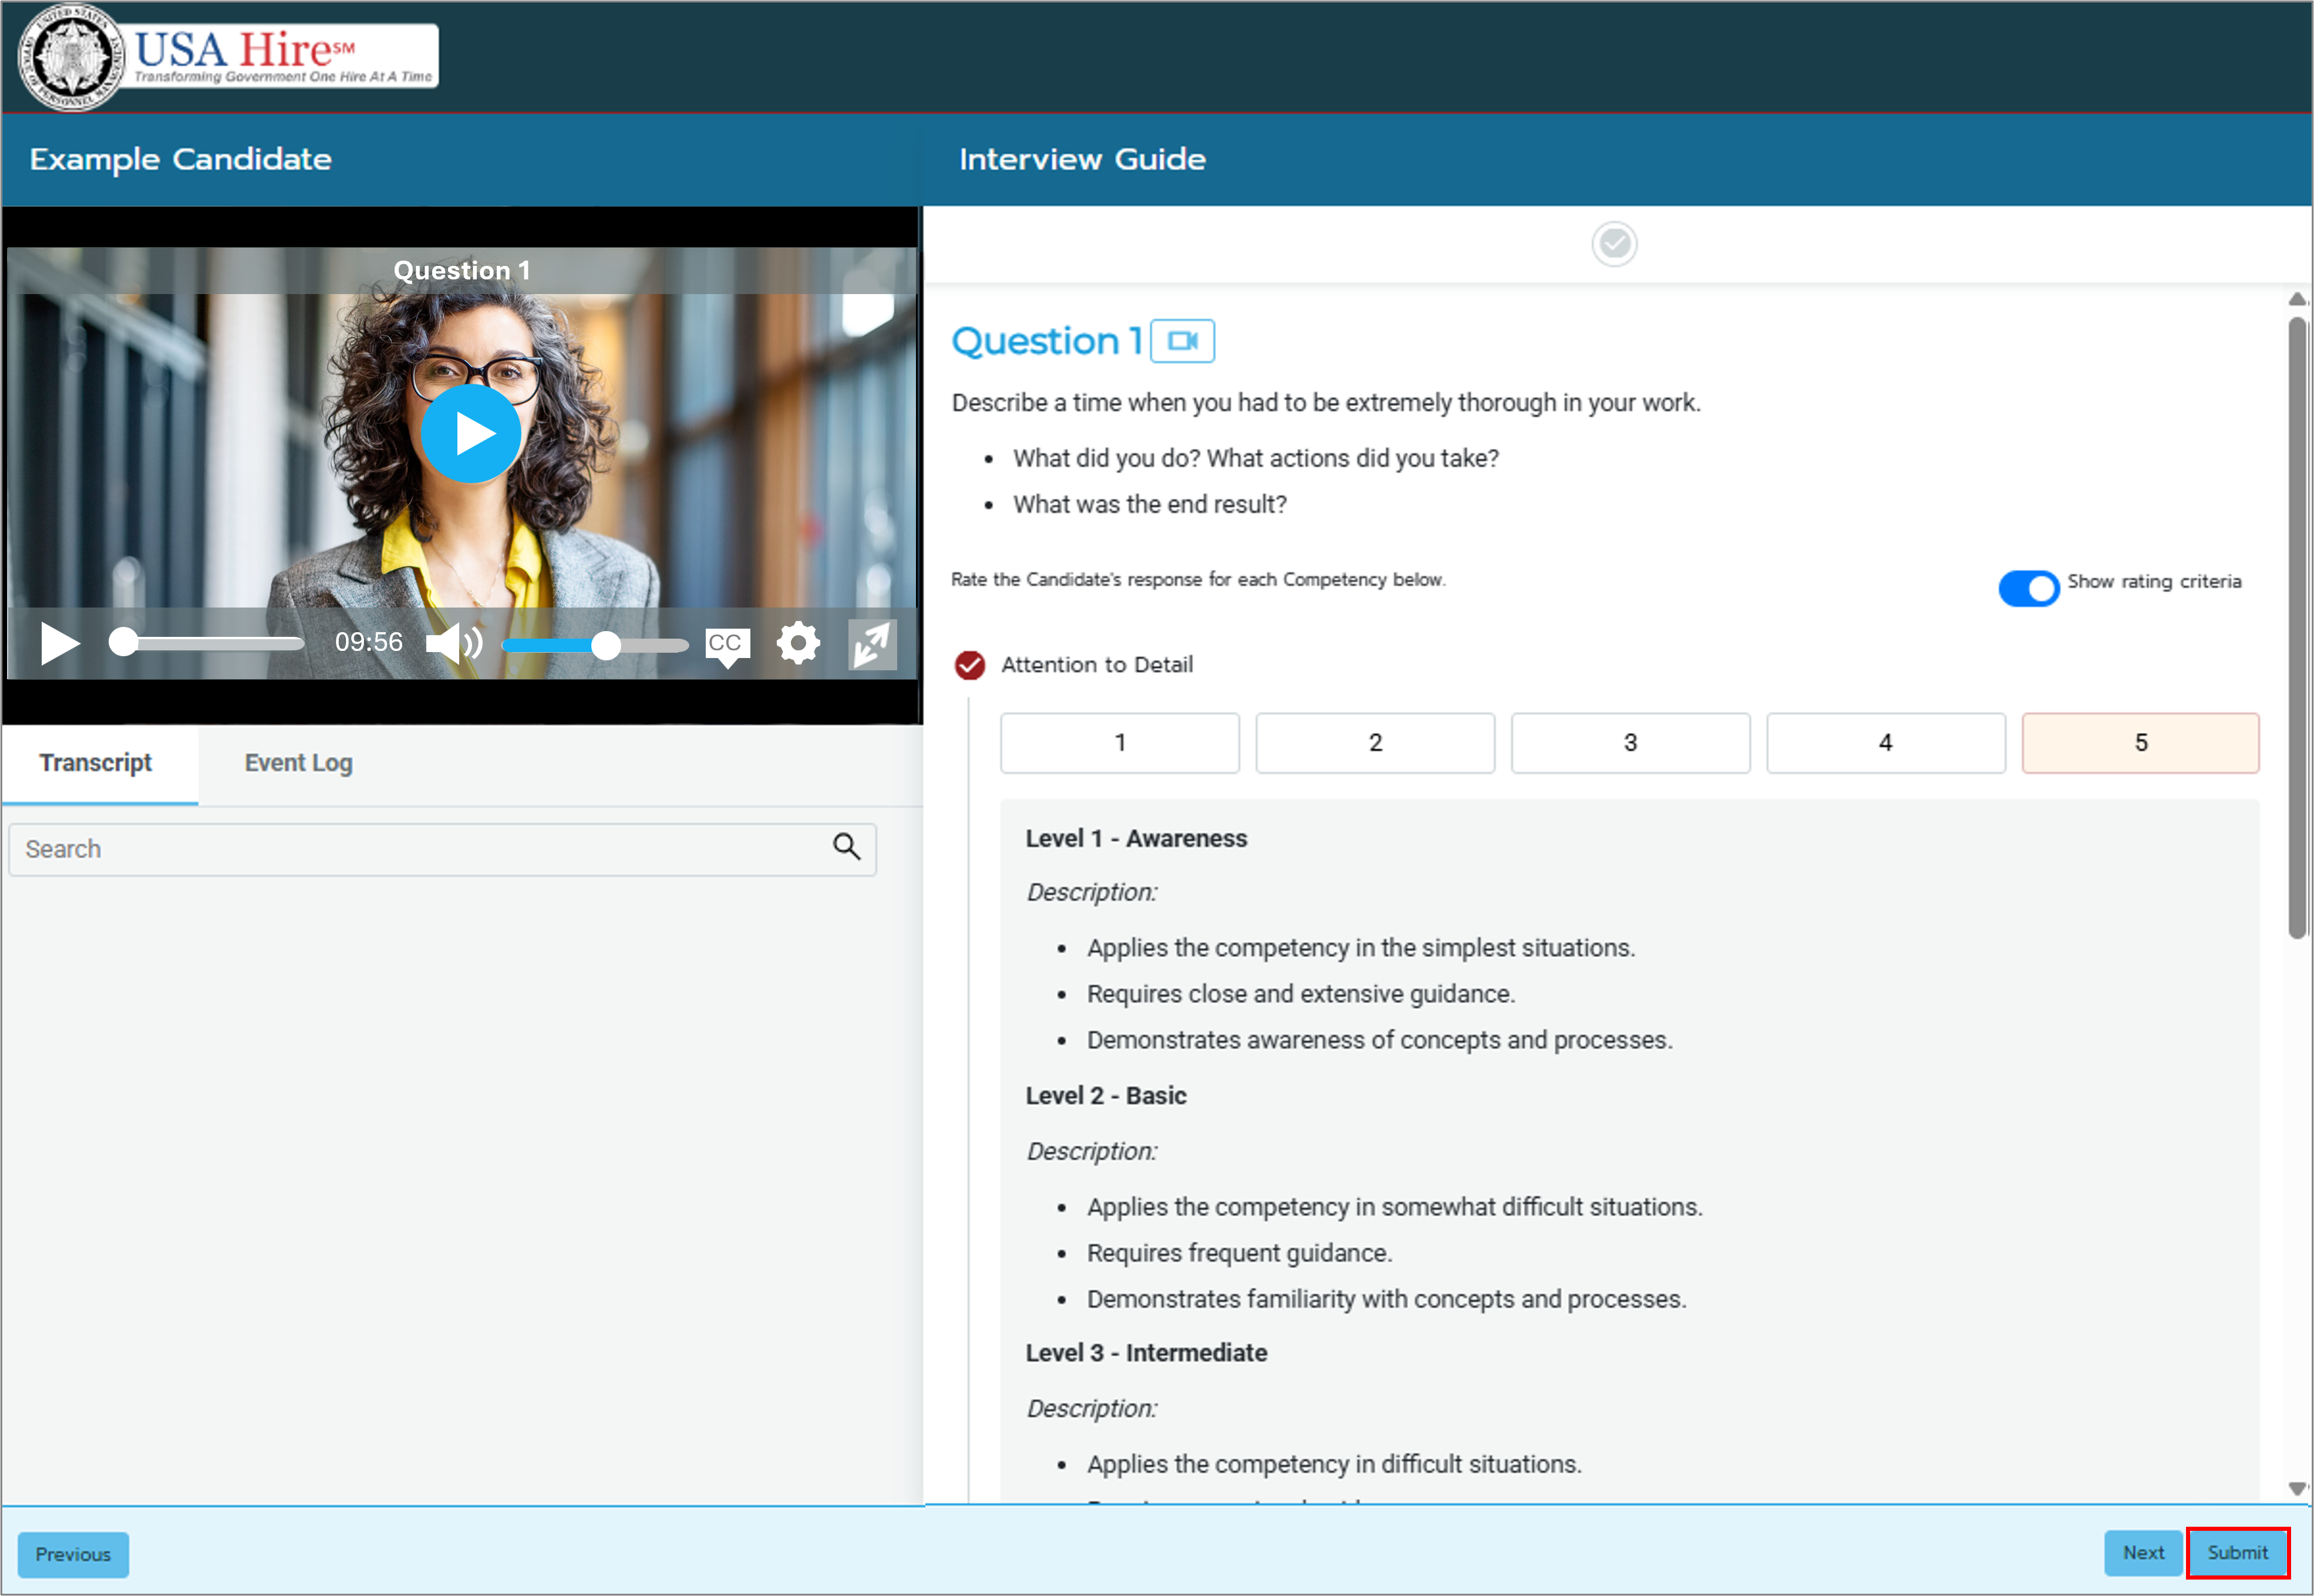
Task: Click the Interview Guide scrollbar thumb
Action: coord(2297,628)
